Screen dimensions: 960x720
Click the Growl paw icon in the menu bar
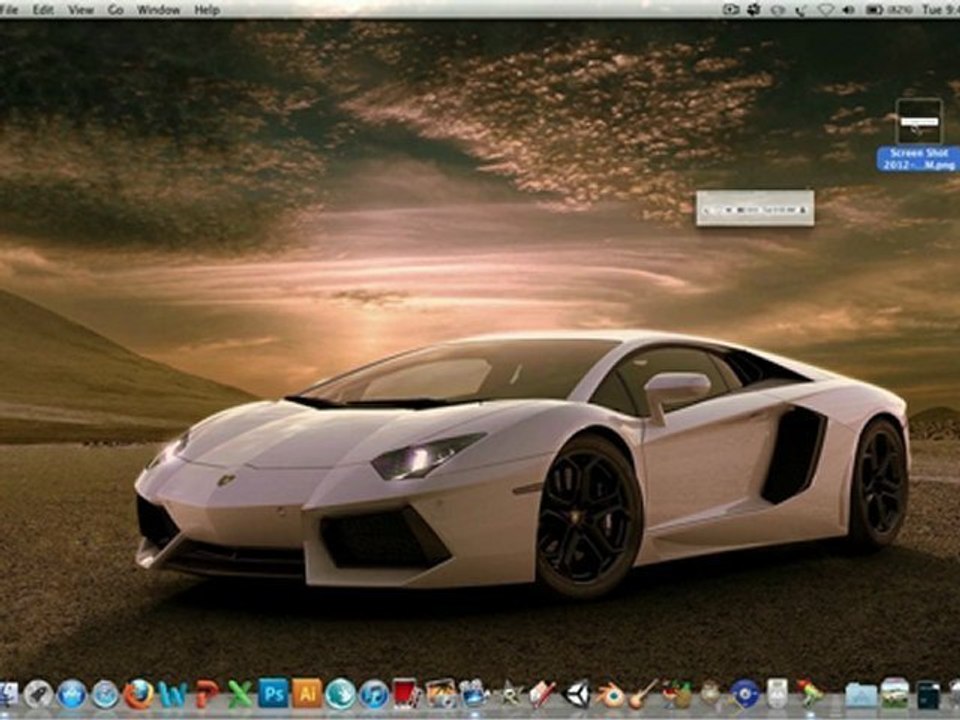coord(754,10)
